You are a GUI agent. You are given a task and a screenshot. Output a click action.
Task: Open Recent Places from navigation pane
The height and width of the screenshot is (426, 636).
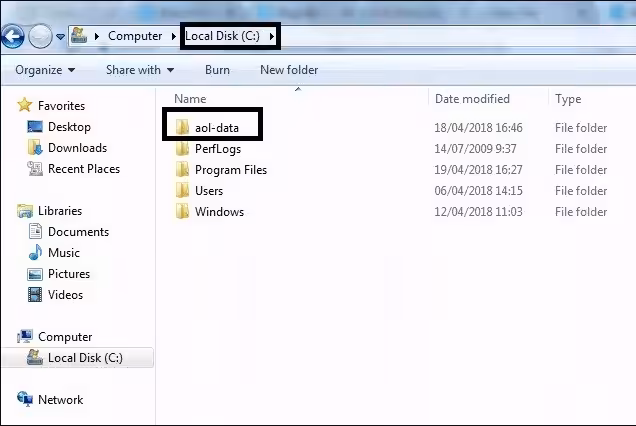click(x=84, y=169)
